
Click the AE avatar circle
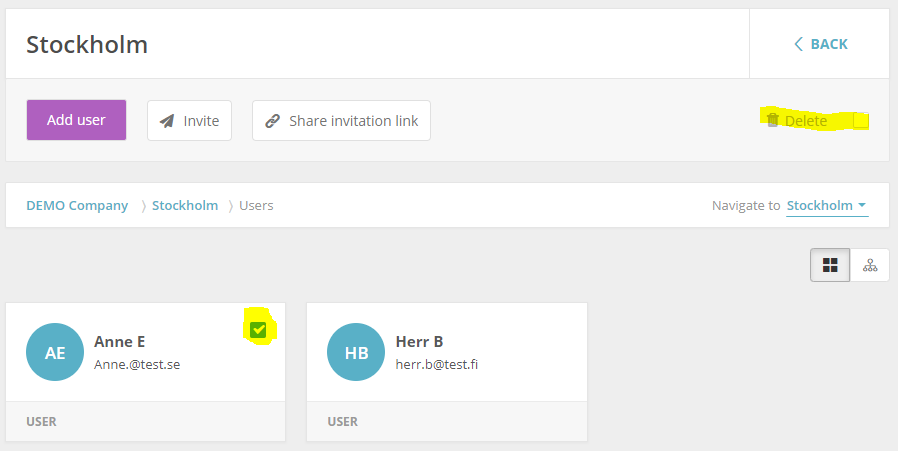tap(55, 352)
